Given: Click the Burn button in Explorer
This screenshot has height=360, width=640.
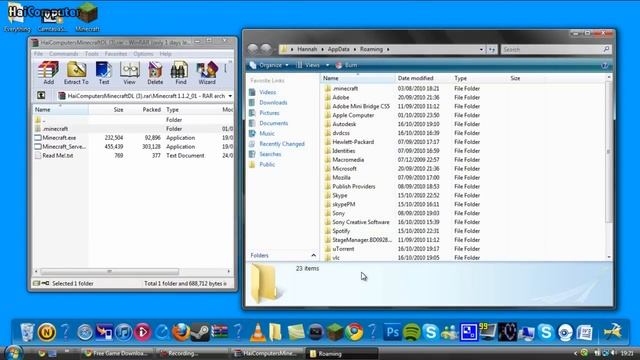Looking at the screenshot, I should click(x=346, y=65).
